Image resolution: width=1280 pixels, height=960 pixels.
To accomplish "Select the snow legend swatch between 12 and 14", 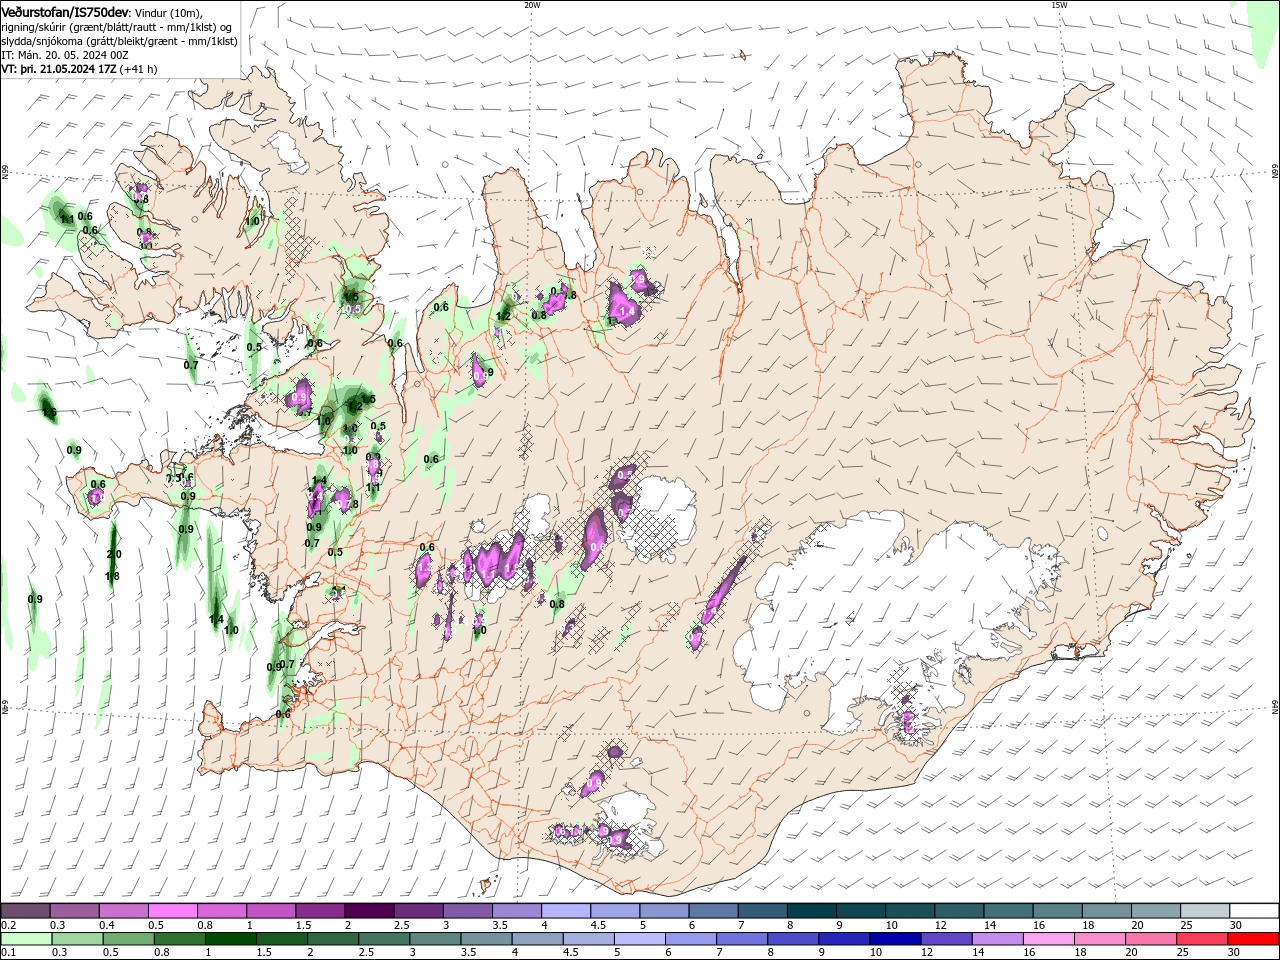I will click(959, 911).
